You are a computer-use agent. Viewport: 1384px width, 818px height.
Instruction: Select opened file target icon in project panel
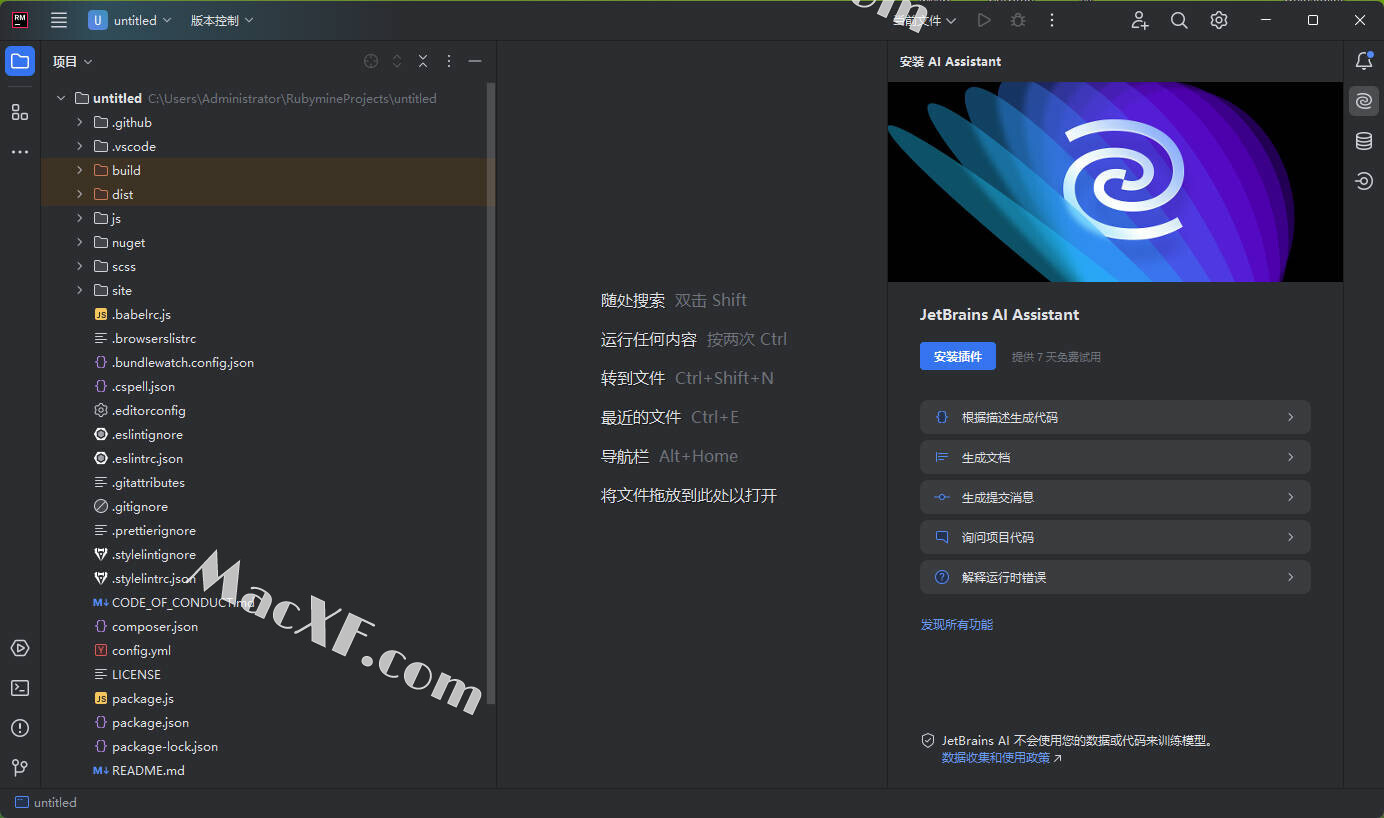(x=371, y=61)
